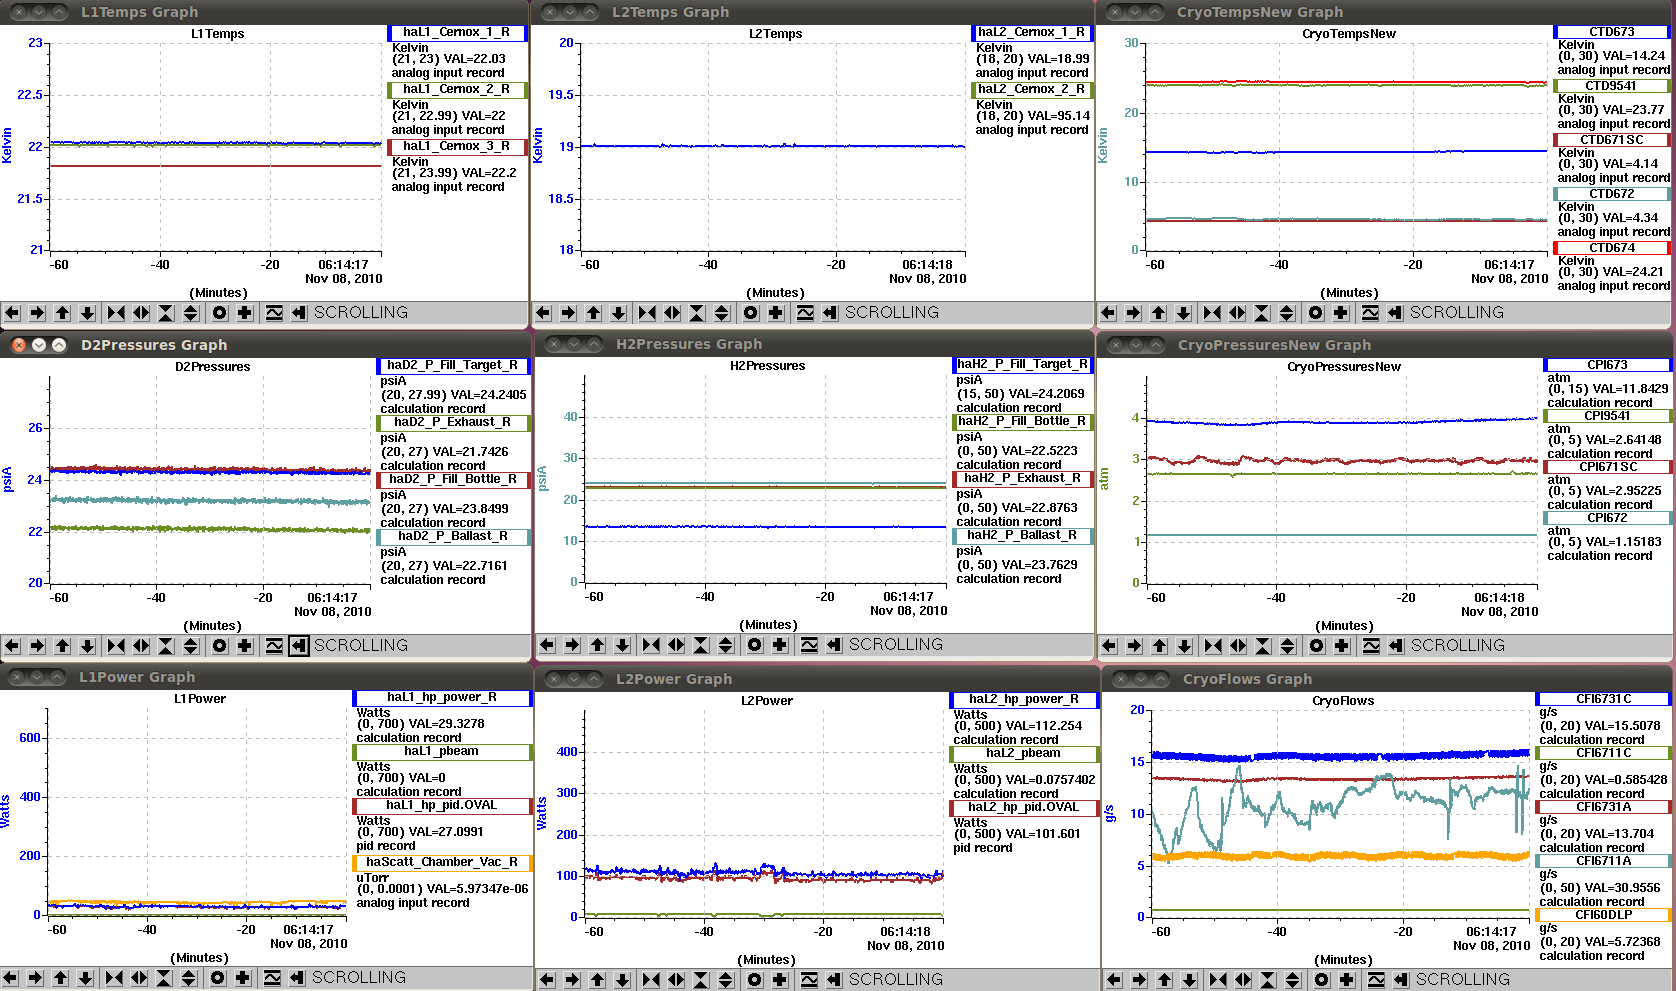This screenshot has height=991, width=1676.
Task: Vertical zoom-out triangles icon in L1Temps Graph
Action: [x=191, y=313]
